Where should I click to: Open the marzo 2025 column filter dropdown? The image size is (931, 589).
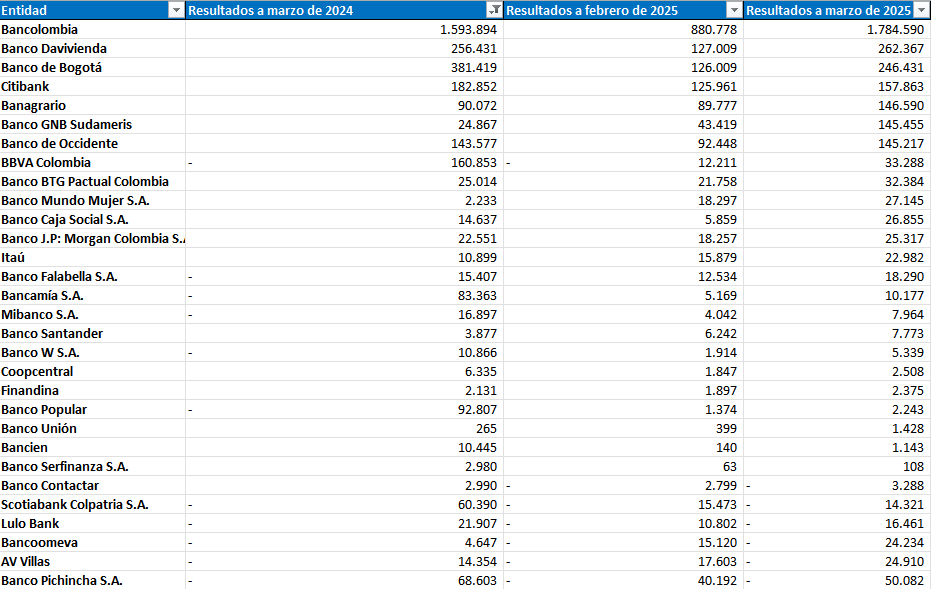[922, 10]
